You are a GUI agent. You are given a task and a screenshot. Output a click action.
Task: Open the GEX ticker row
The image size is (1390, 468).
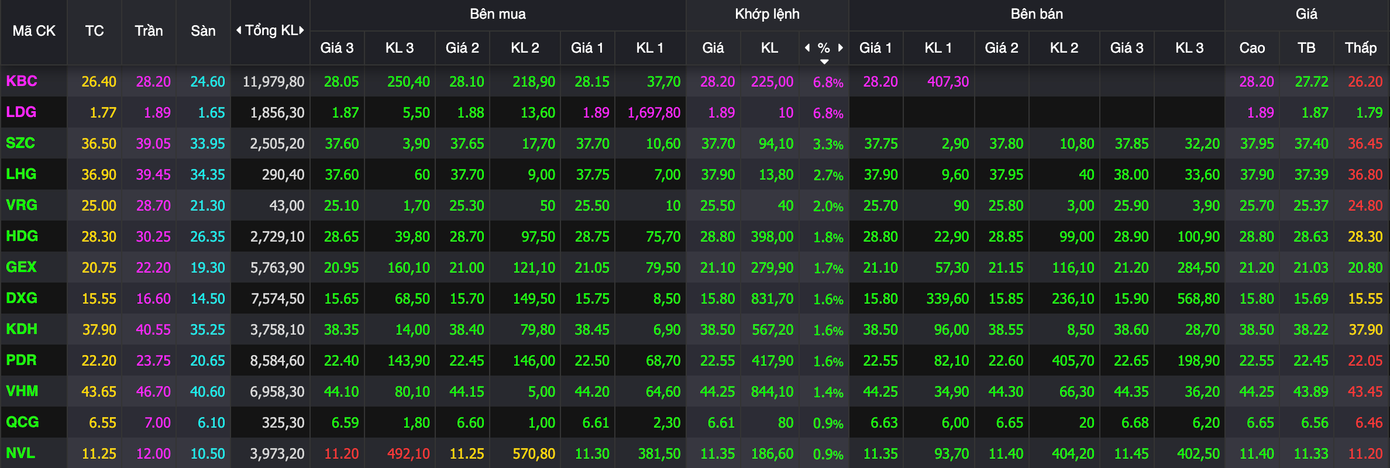point(21,268)
